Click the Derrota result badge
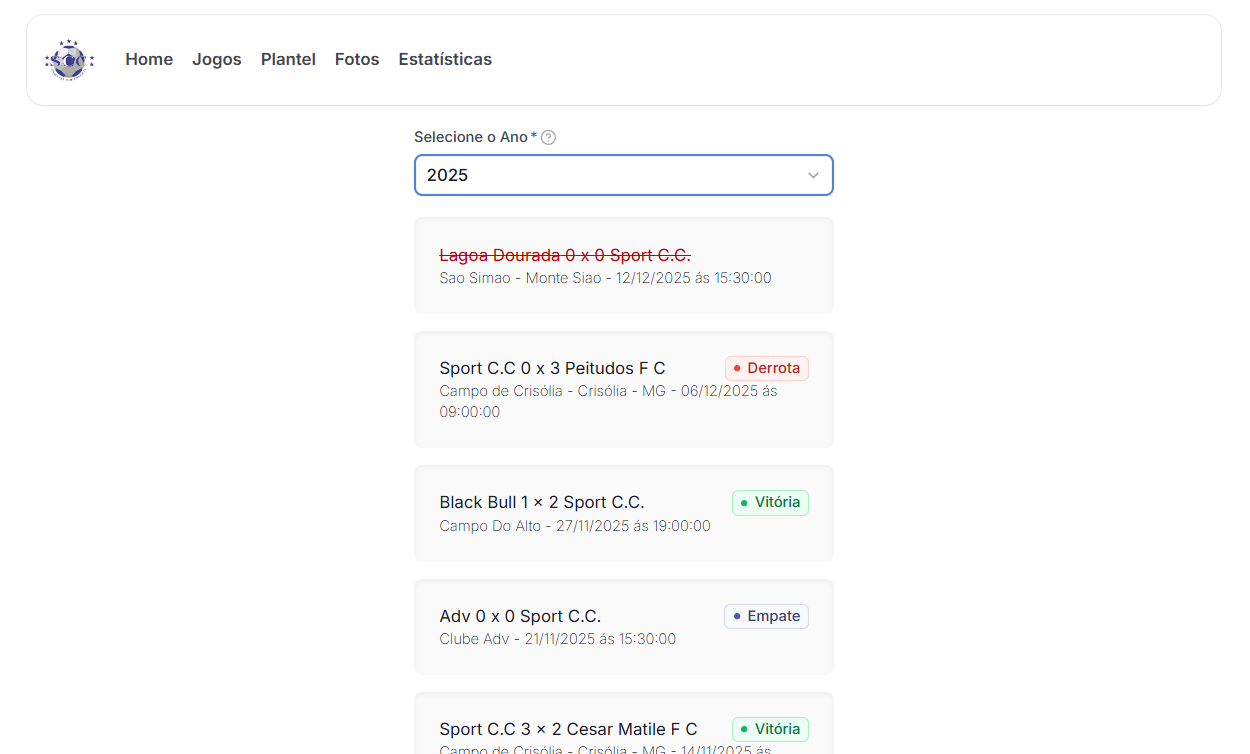Image resolution: width=1250 pixels, height=754 pixels. (x=767, y=368)
